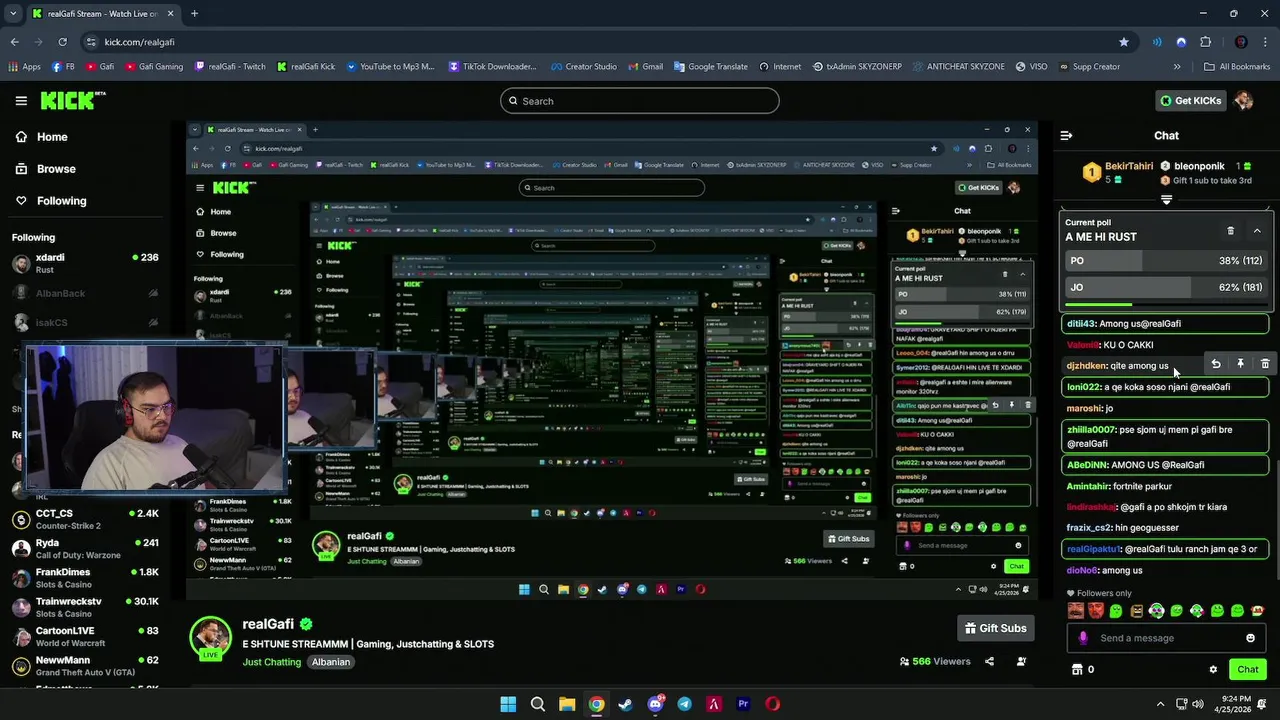Image resolution: width=1280 pixels, height=720 pixels.
Task: Open the chat shop icon
Action: [x=1077, y=669]
